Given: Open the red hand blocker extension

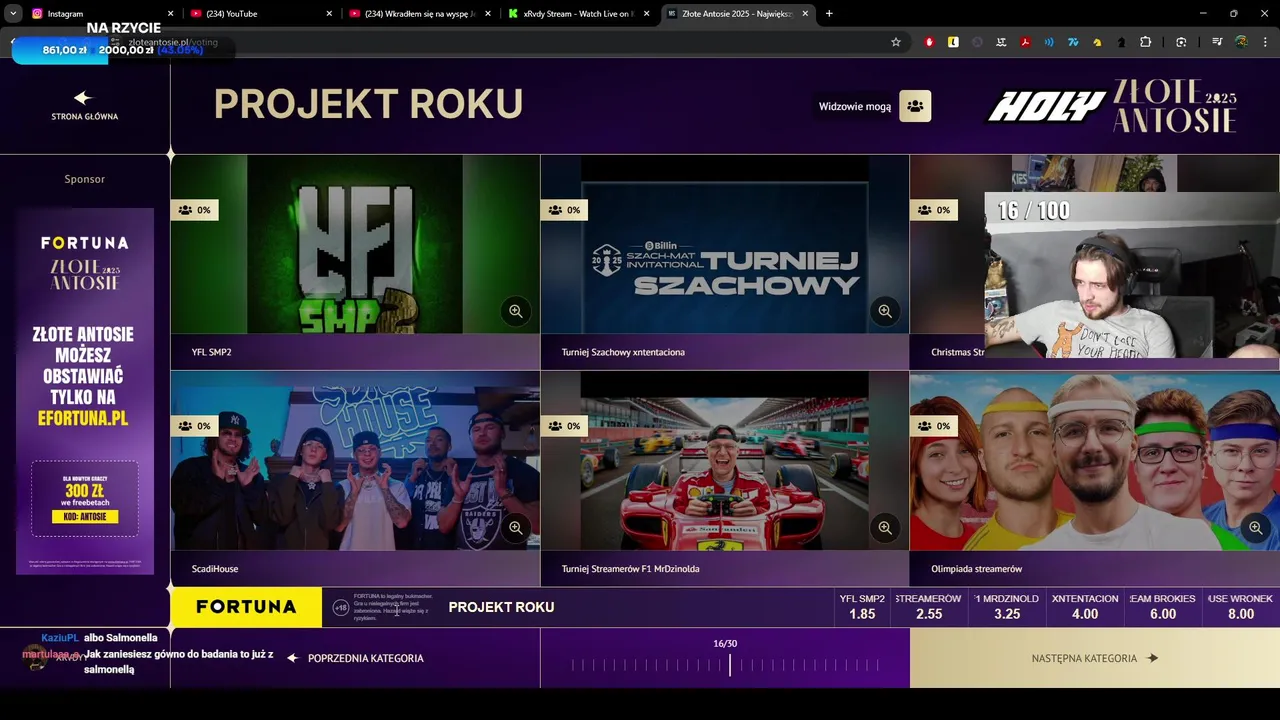Looking at the screenshot, I should tap(929, 42).
